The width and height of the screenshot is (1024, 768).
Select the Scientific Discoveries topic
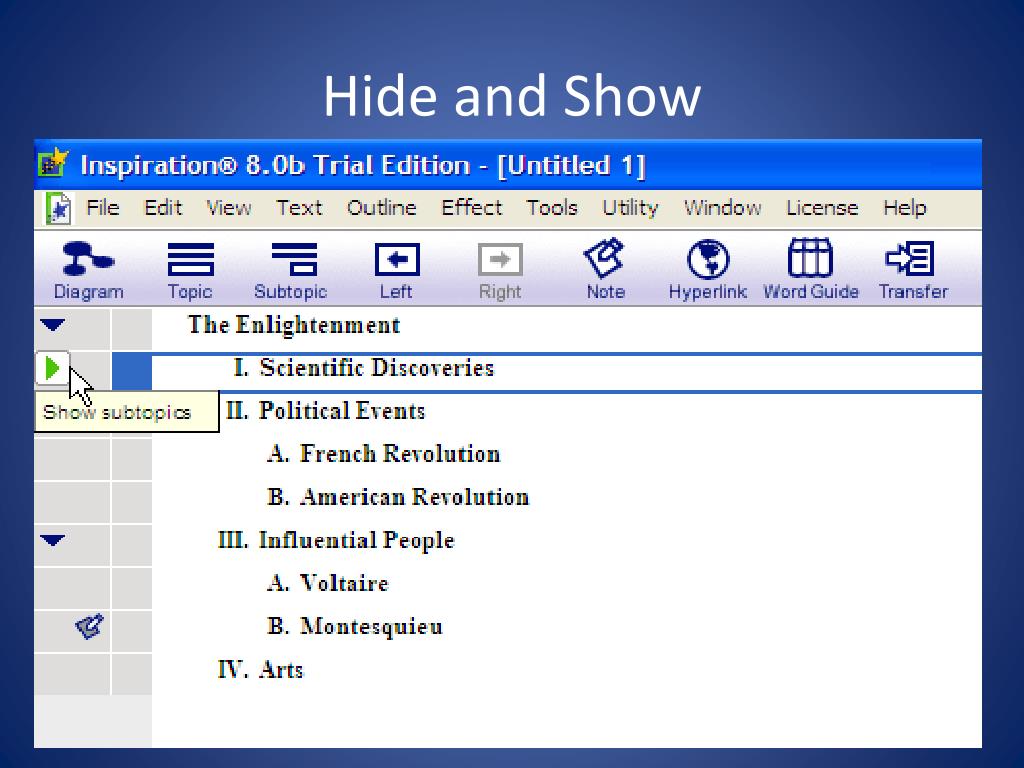click(x=376, y=368)
